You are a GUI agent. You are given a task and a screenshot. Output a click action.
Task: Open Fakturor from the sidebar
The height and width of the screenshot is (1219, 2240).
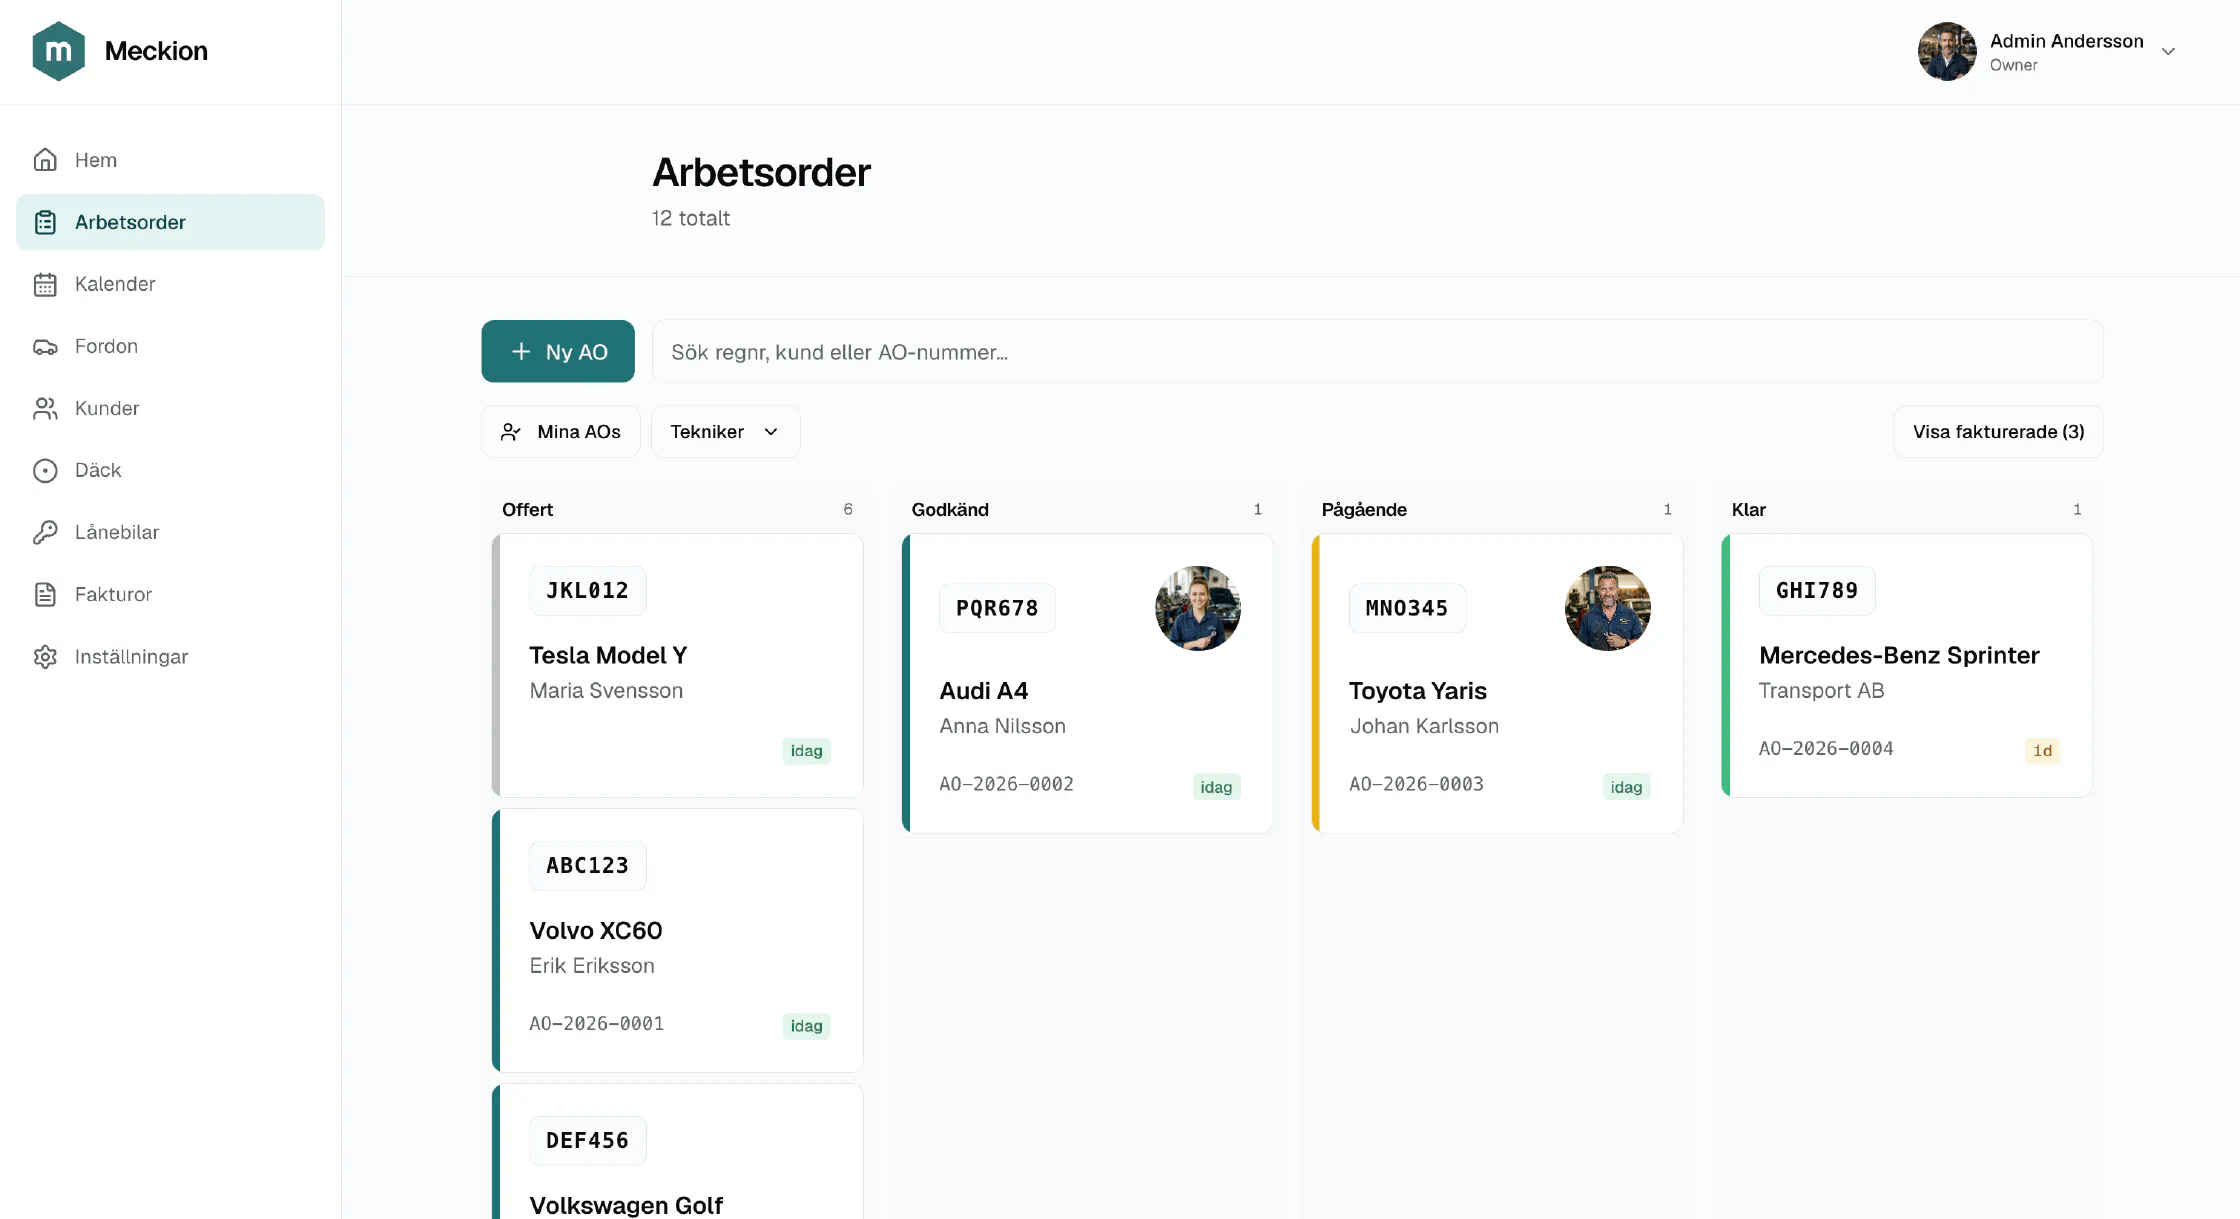(170, 594)
